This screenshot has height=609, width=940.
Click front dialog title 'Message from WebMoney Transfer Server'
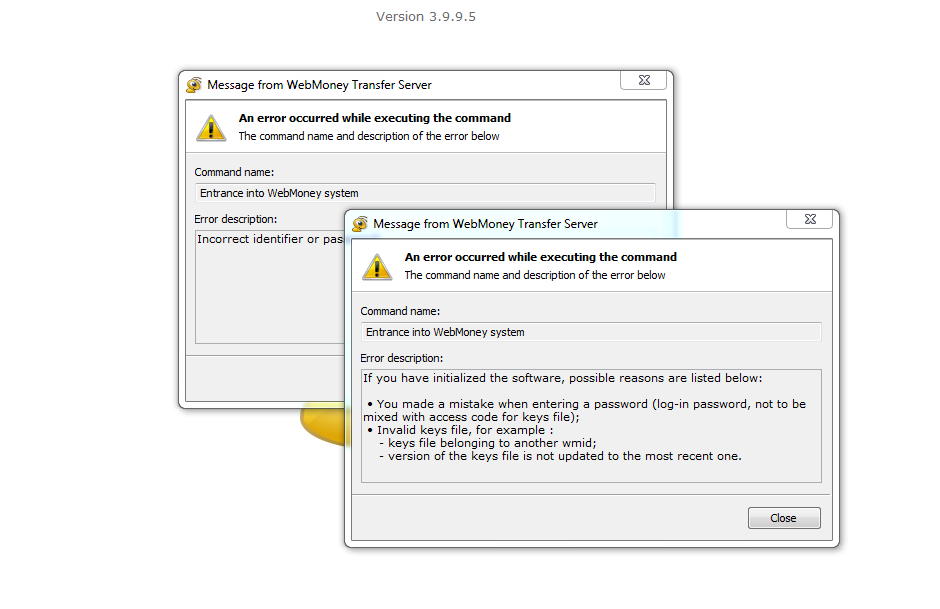click(485, 224)
